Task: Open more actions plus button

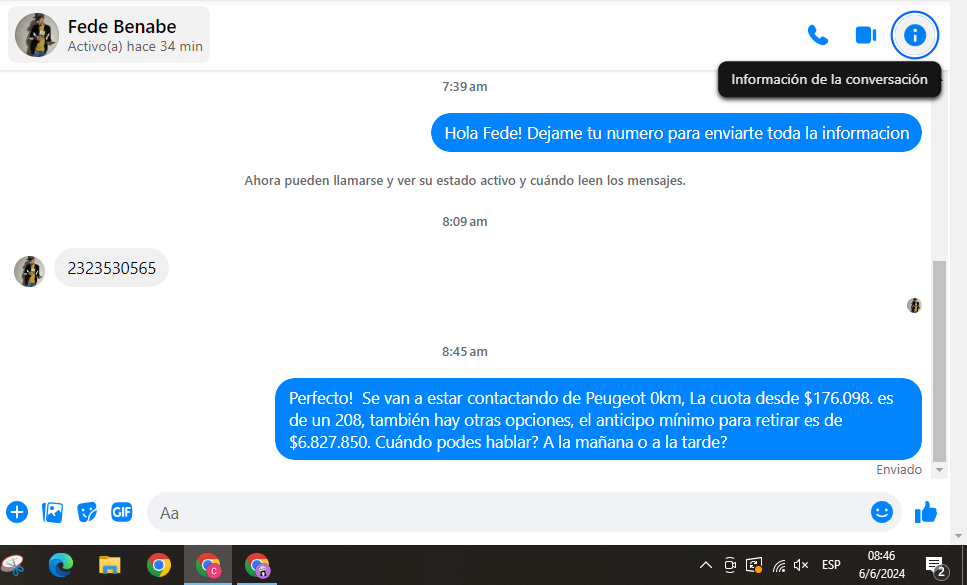Action: point(17,512)
